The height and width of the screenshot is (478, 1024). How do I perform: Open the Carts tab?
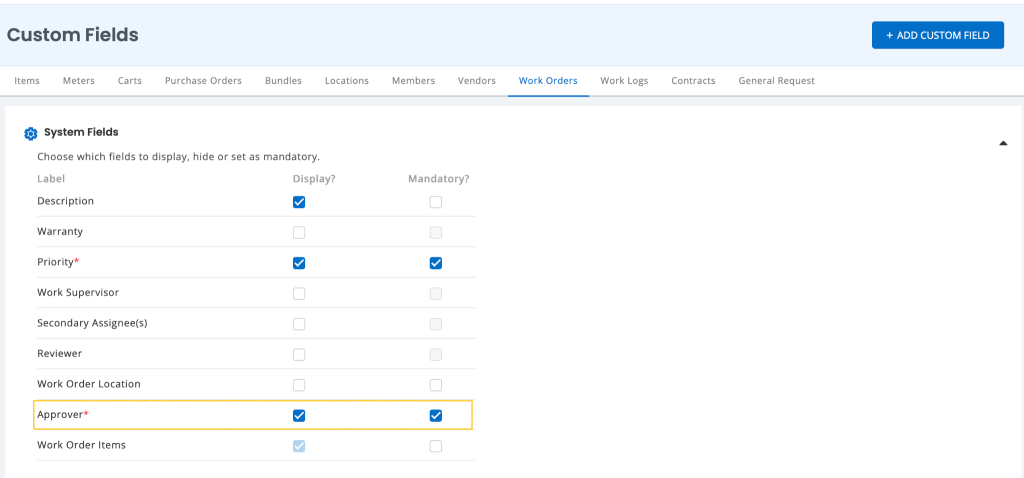pyautogui.click(x=130, y=81)
